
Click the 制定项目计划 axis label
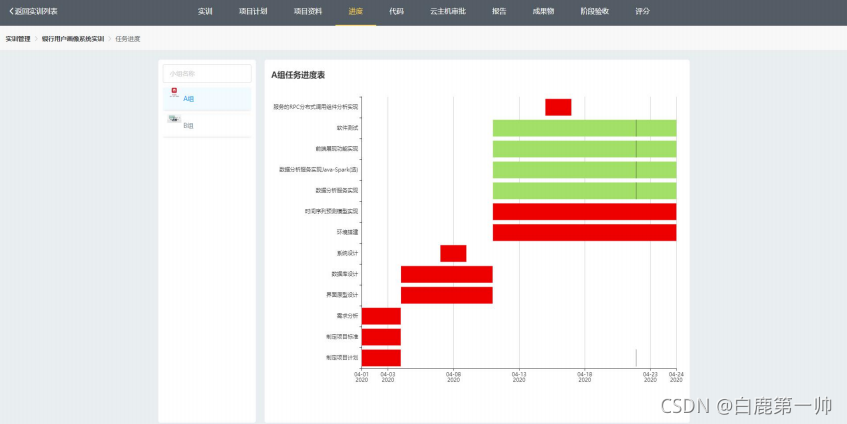tap(342, 358)
